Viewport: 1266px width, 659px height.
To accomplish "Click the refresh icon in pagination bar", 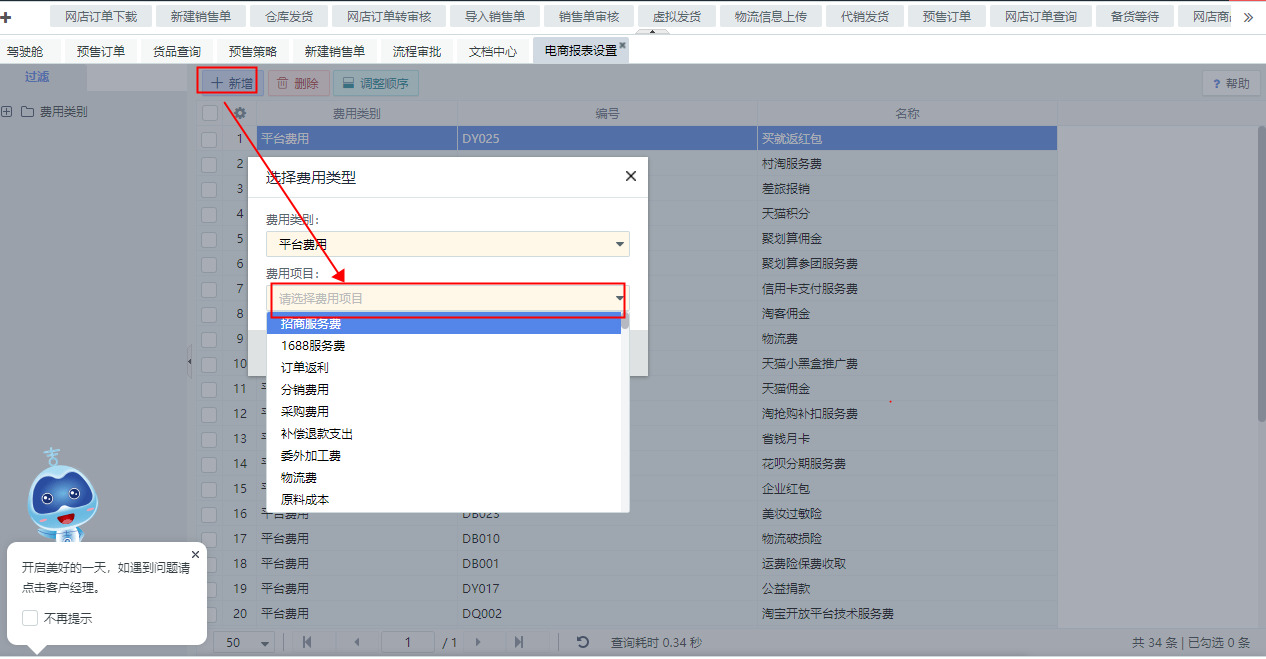I will [x=583, y=642].
